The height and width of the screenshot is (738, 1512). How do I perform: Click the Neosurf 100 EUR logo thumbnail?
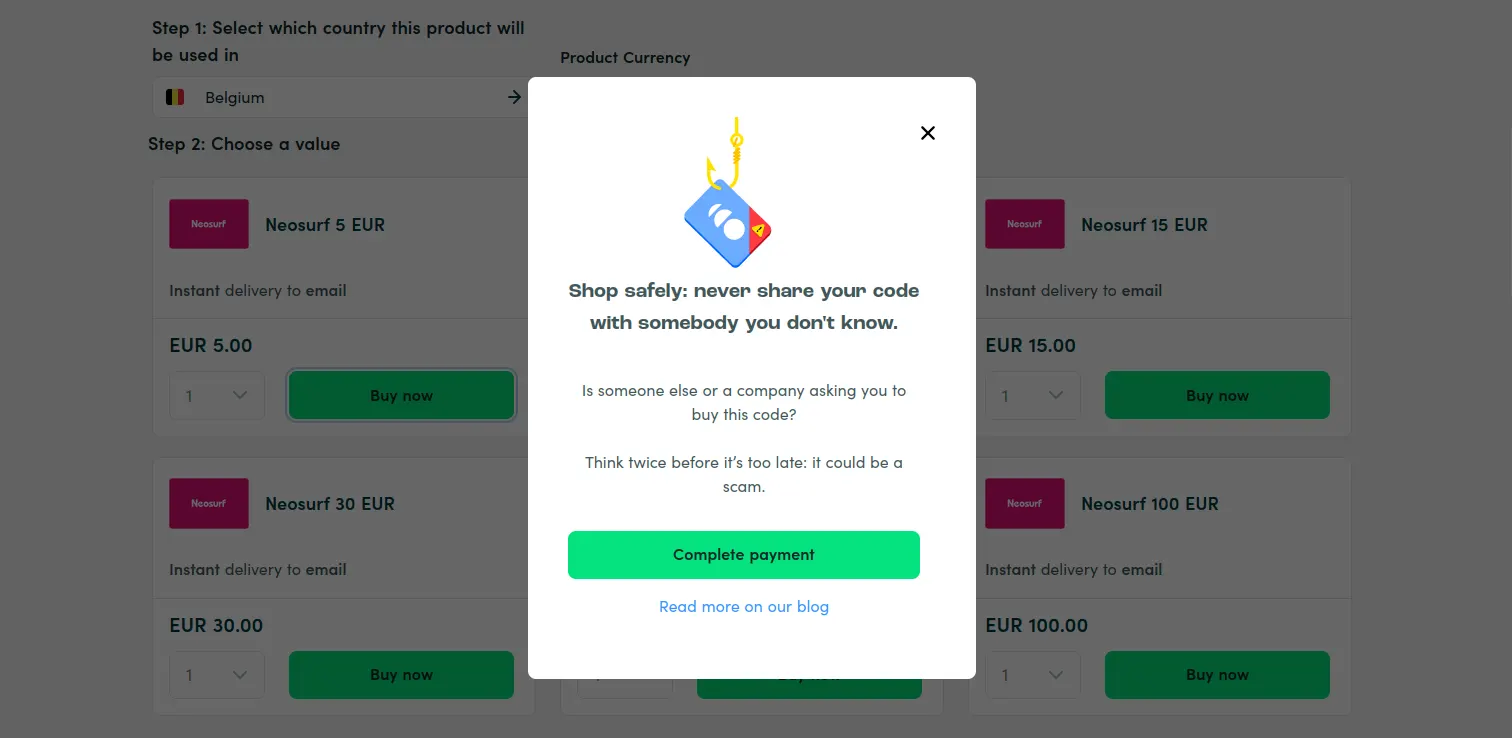point(1025,503)
